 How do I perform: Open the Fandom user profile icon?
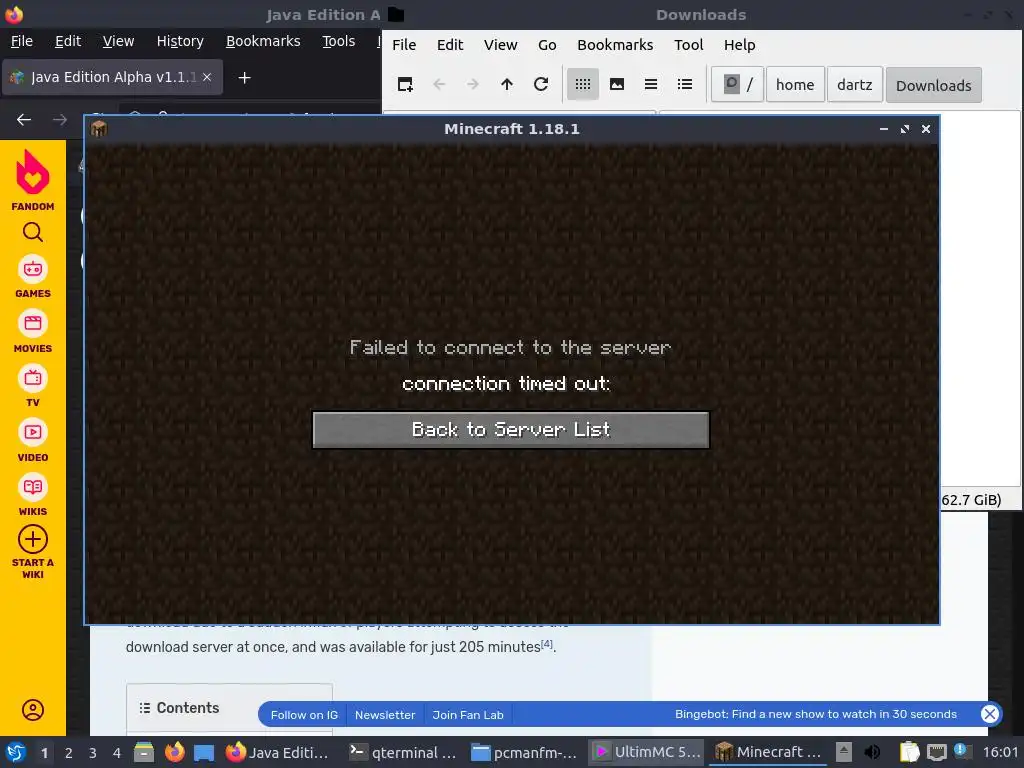pos(33,710)
